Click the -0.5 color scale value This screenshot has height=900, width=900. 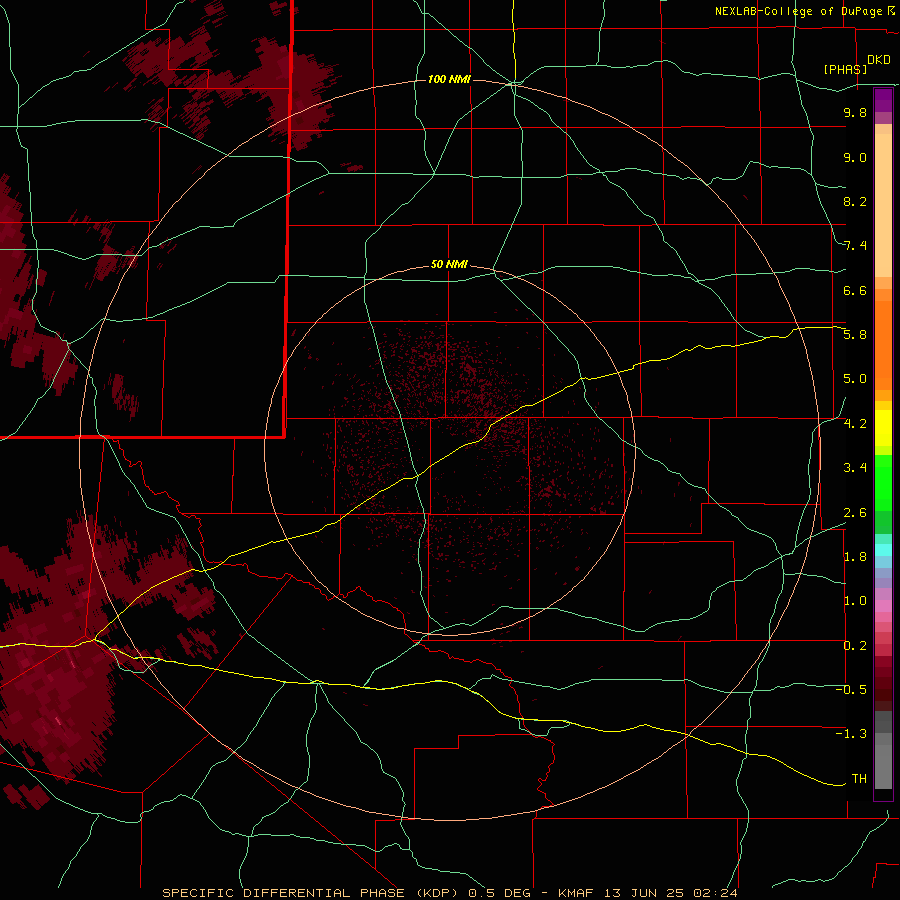(x=851, y=690)
